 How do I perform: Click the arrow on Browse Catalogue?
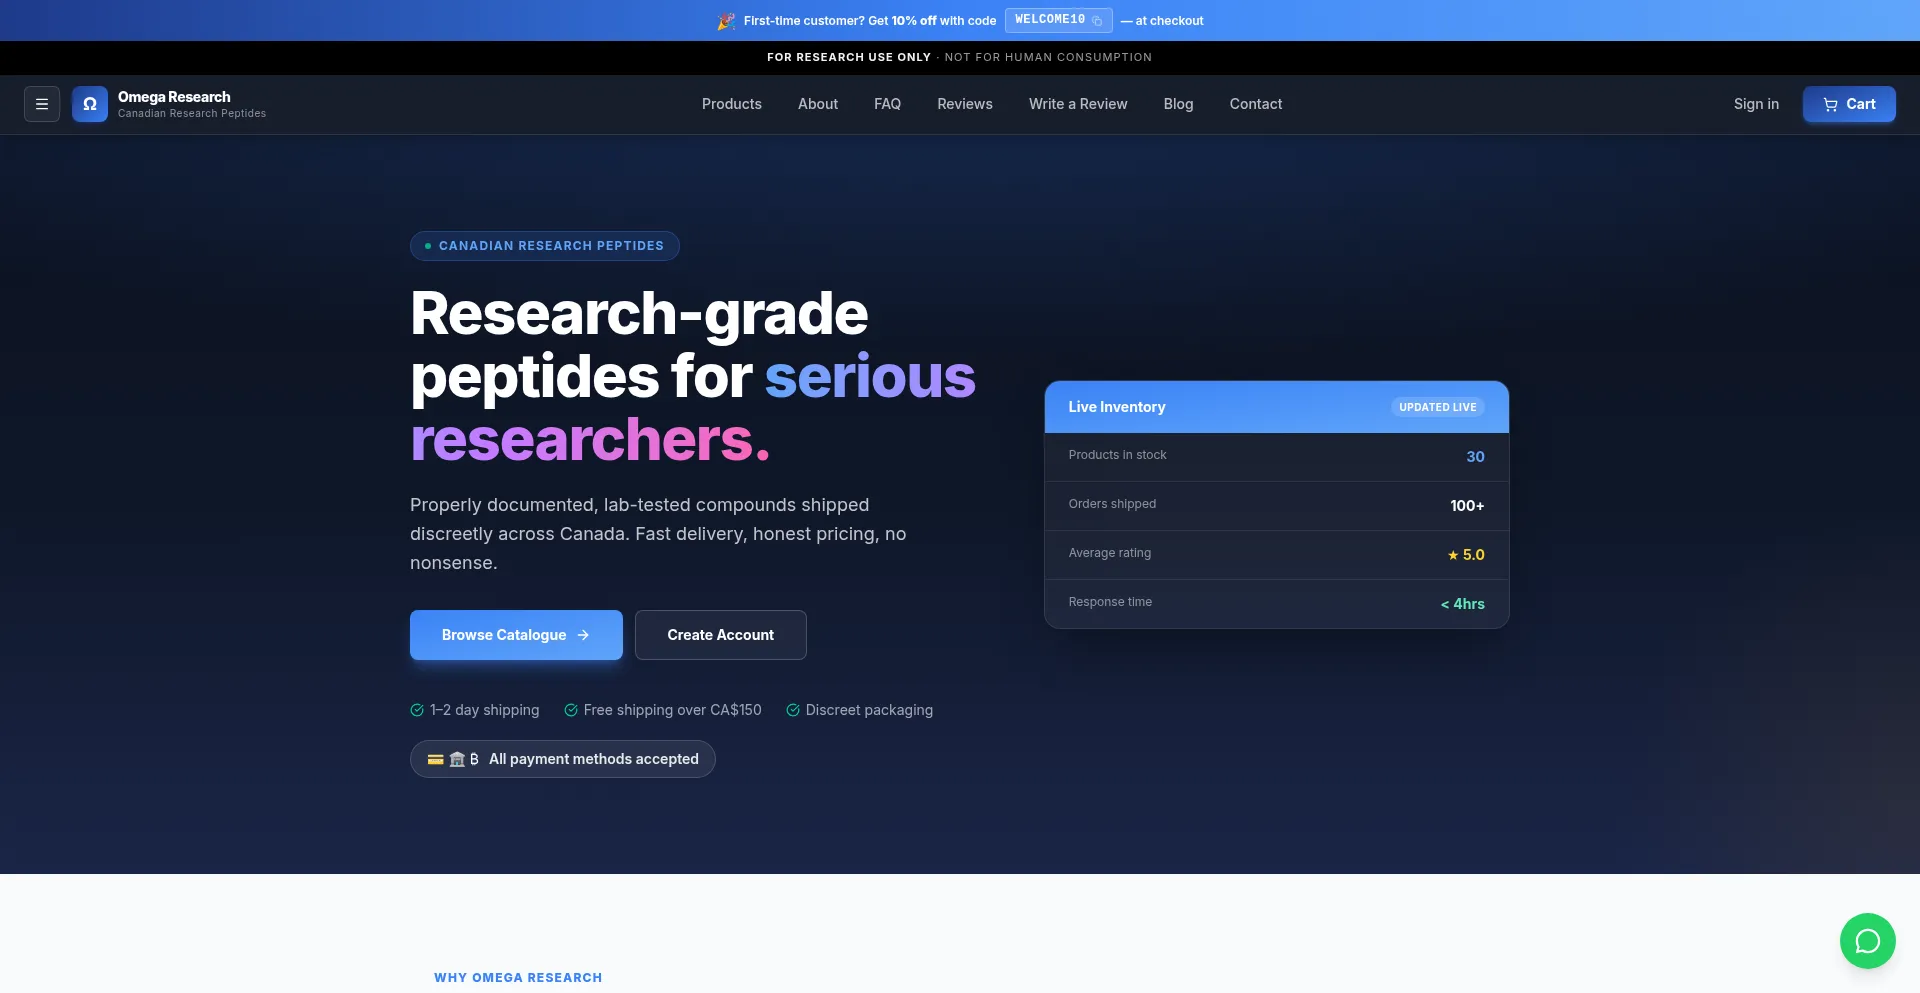583,635
